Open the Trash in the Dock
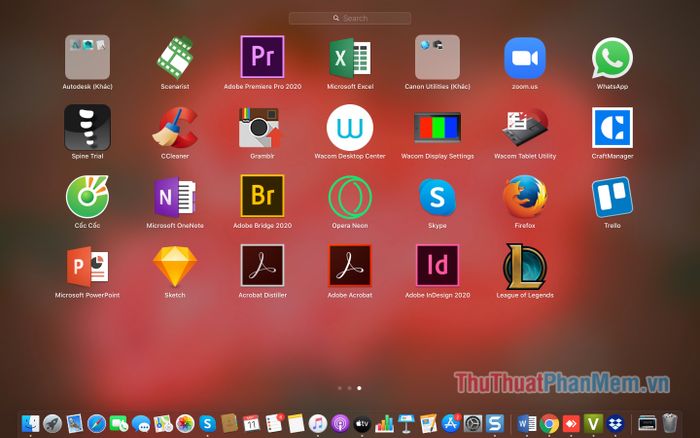The height and width of the screenshot is (438, 700). tap(669, 423)
